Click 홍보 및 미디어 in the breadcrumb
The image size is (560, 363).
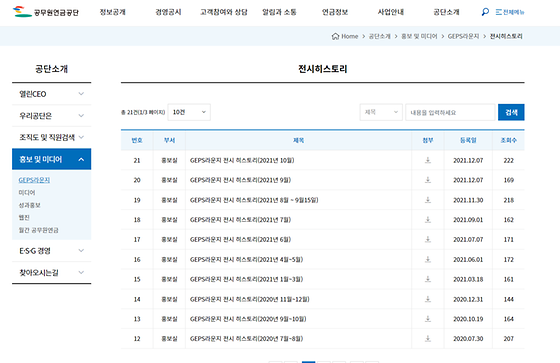click(x=419, y=36)
